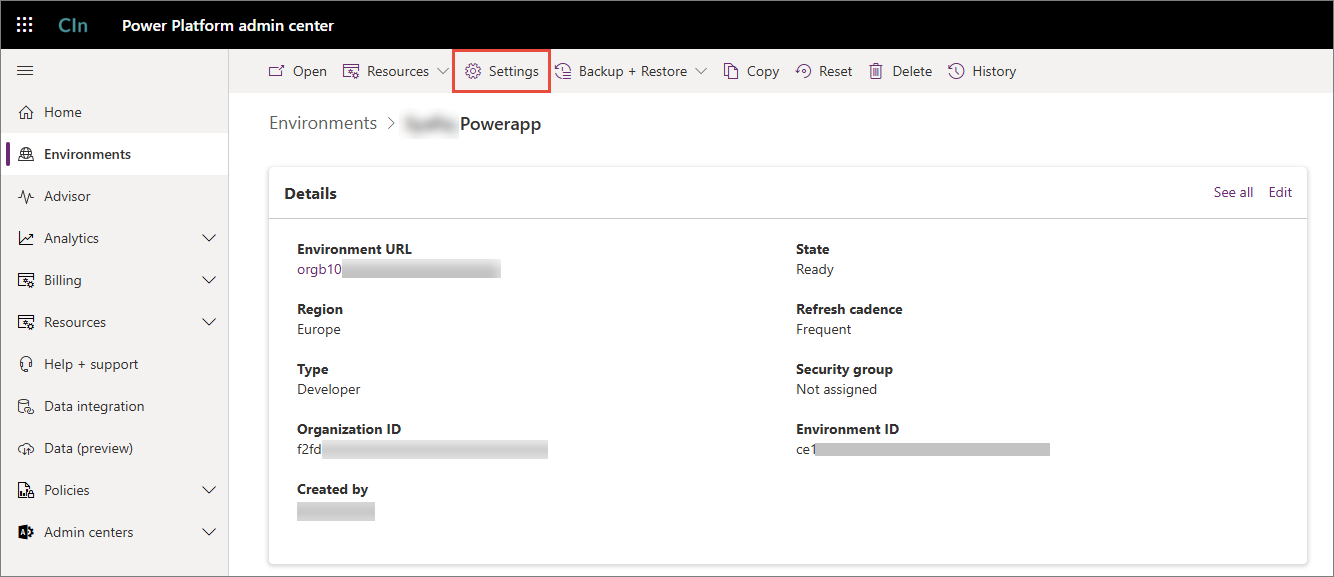Click the Settings gear icon
1334x577 pixels.
click(x=473, y=71)
